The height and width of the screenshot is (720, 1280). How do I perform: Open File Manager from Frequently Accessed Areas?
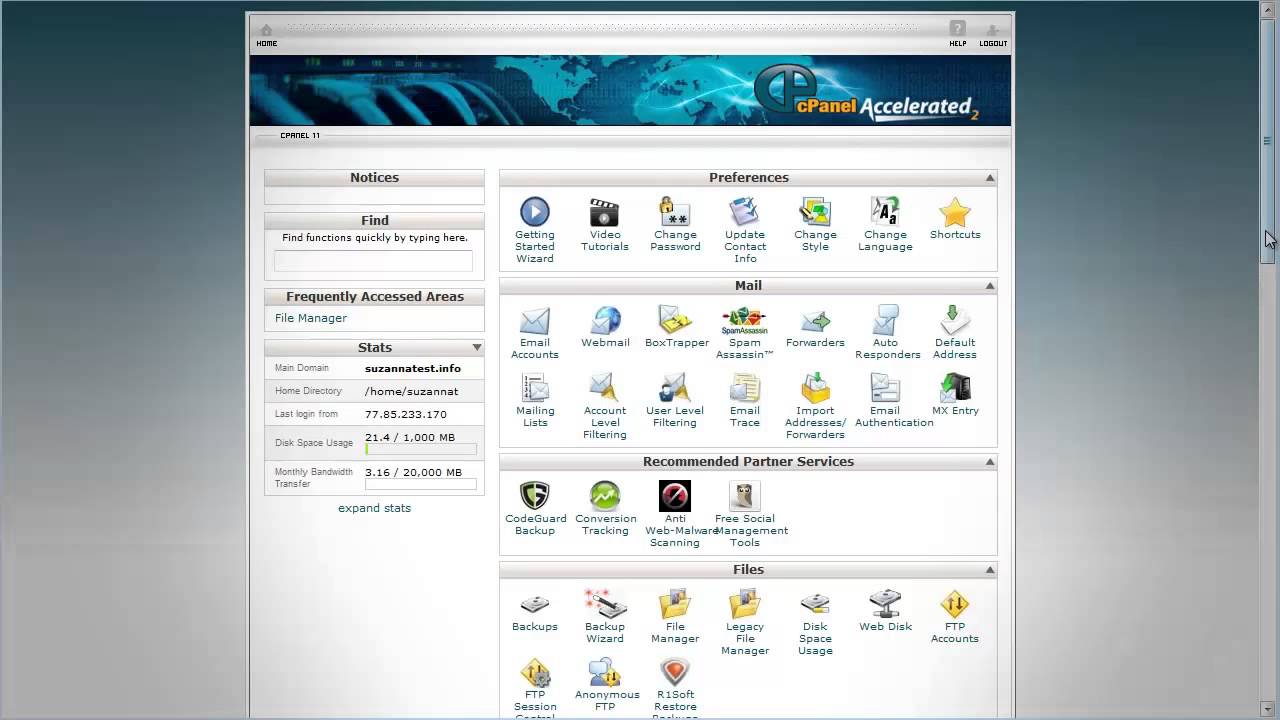point(311,318)
